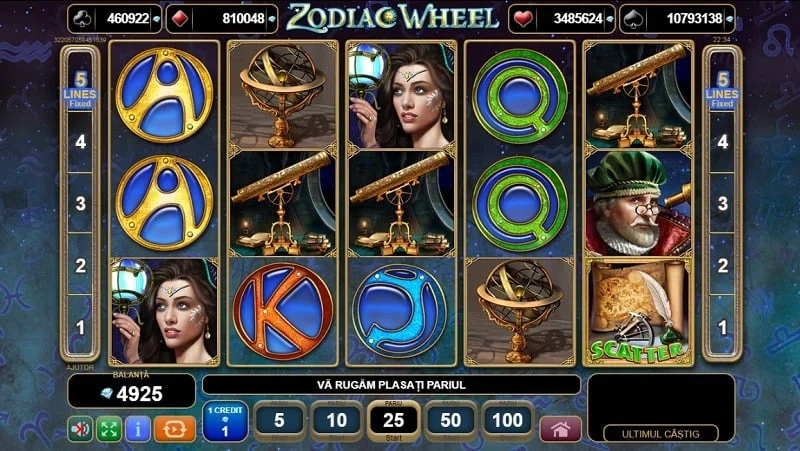Select line 4 on left indicator
The height and width of the screenshot is (451, 800).
tap(81, 142)
